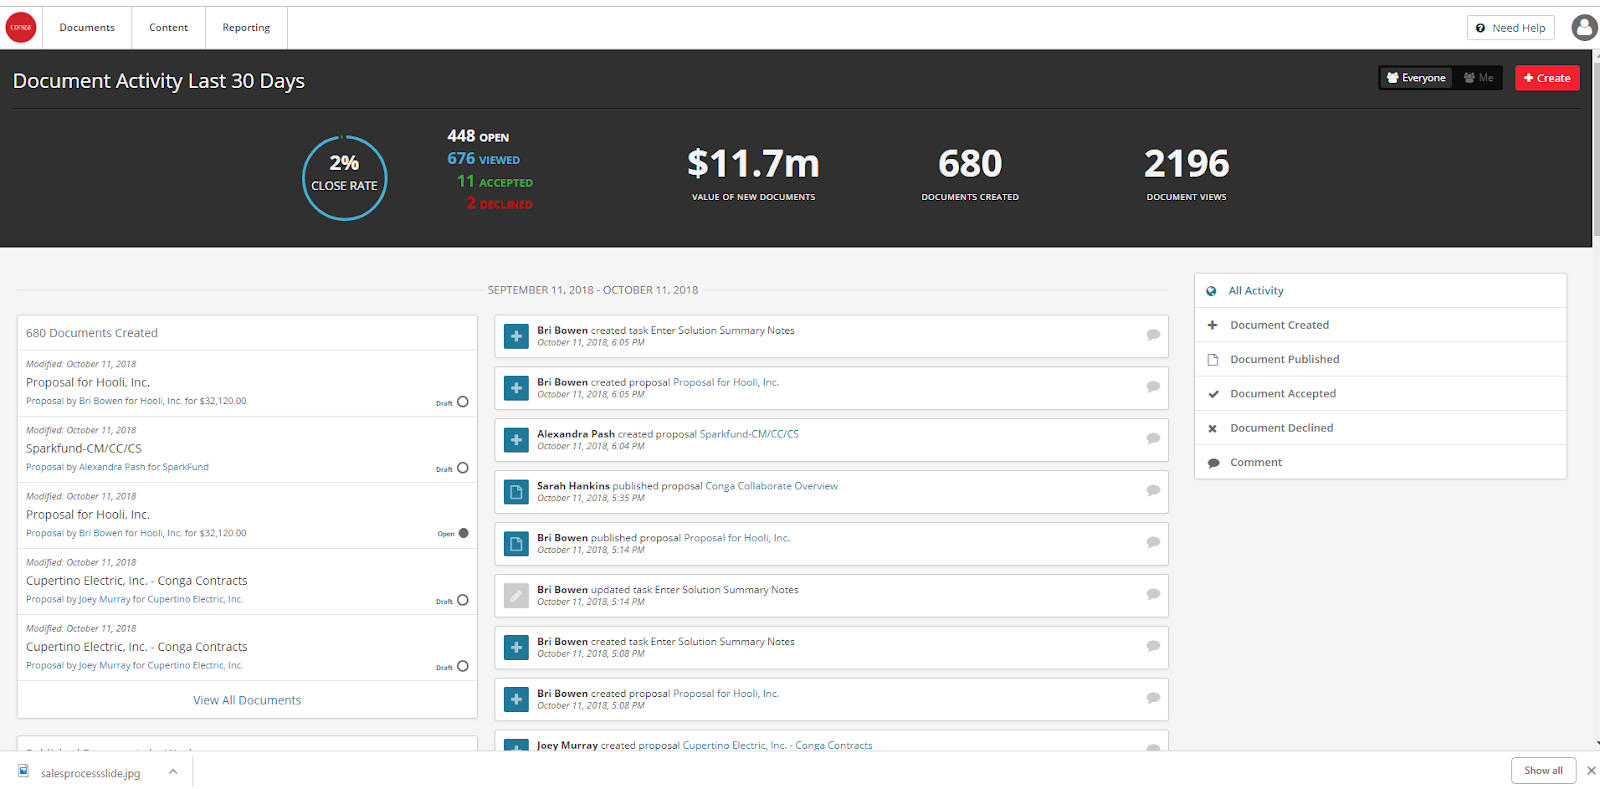
Task: Filter the feed by Document Declined
Action: point(1380,428)
